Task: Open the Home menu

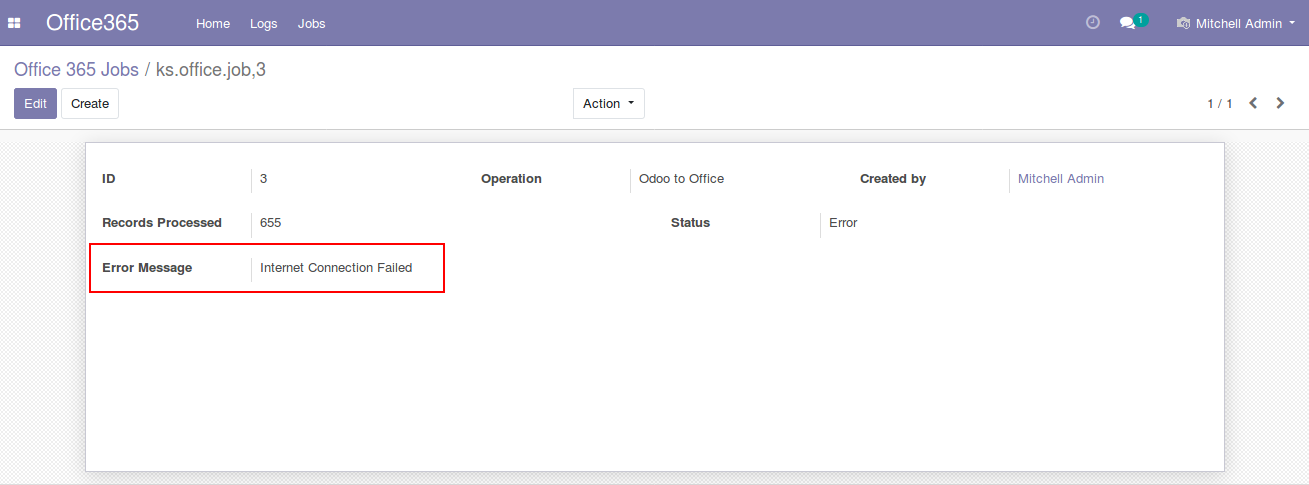Action: click(x=213, y=23)
